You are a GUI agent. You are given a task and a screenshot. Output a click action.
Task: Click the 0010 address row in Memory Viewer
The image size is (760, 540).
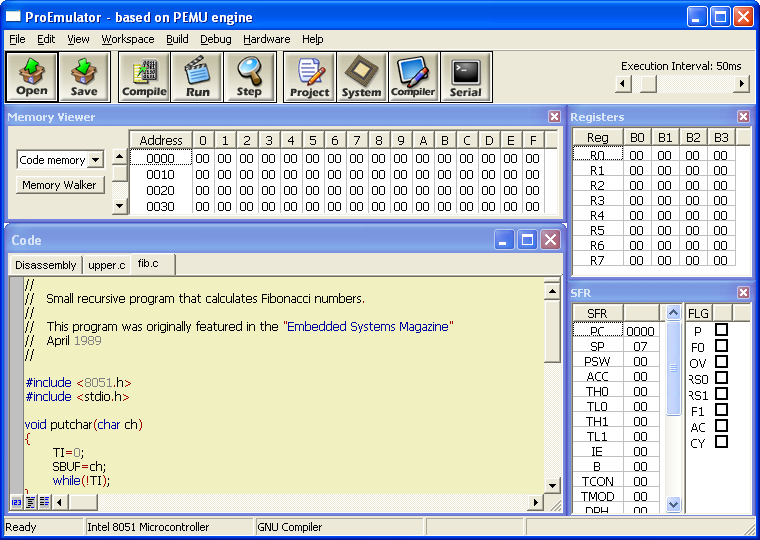tap(336, 175)
